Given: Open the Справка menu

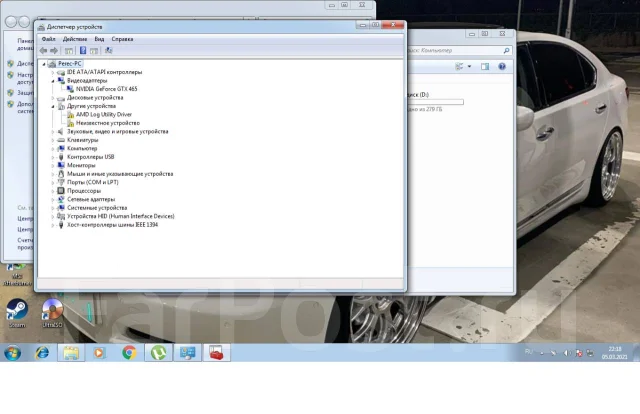Looking at the screenshot, I should tap(122, 39).
